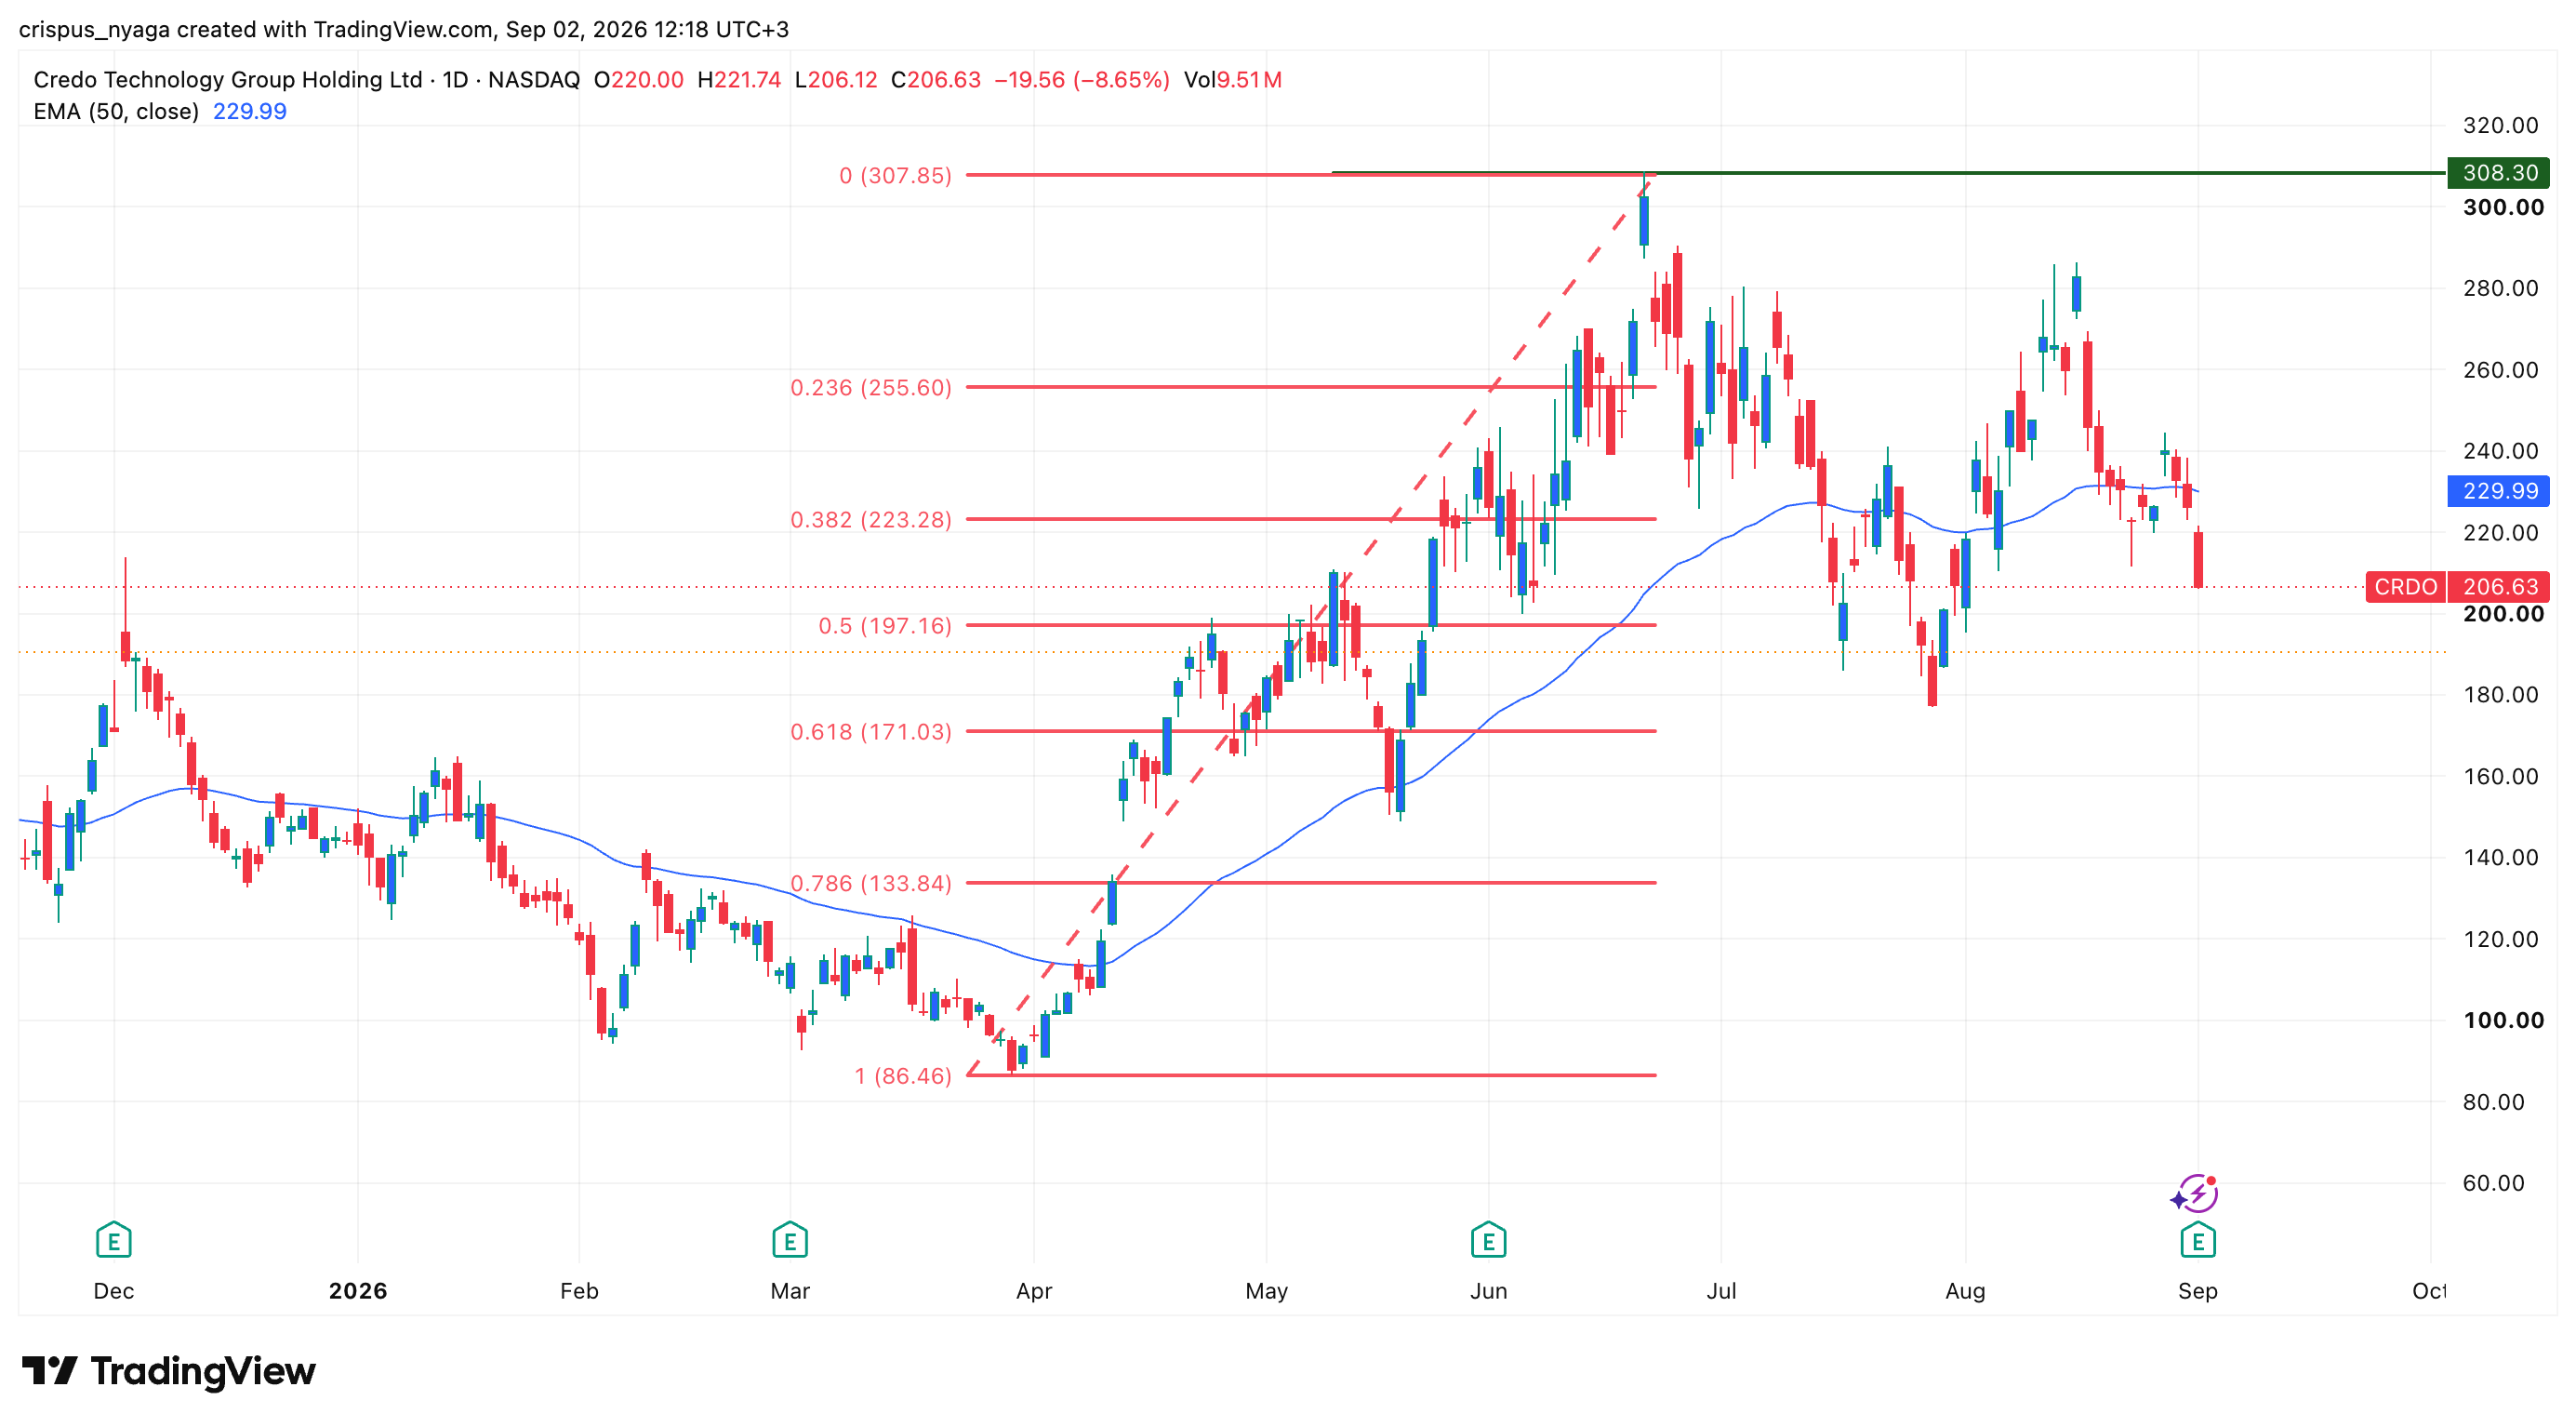Image resolution: width=2576 pixels, height=1427 pixels.
Task: Click the 300.00 price axis tick
Action: coord(2503,207)
